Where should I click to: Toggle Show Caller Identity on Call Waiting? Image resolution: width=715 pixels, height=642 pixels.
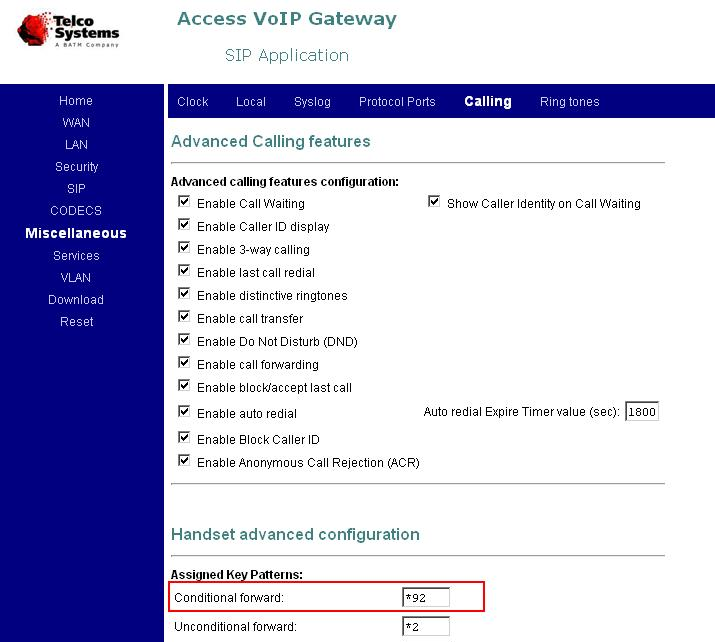(434, 202)
